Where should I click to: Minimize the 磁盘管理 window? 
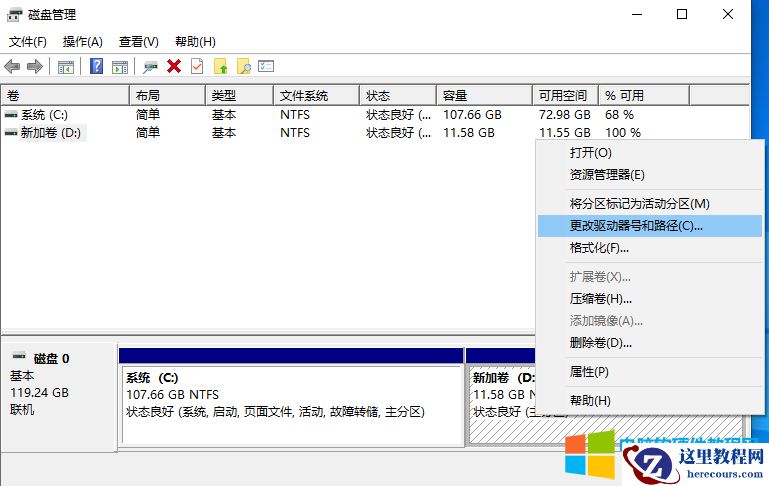637,14
